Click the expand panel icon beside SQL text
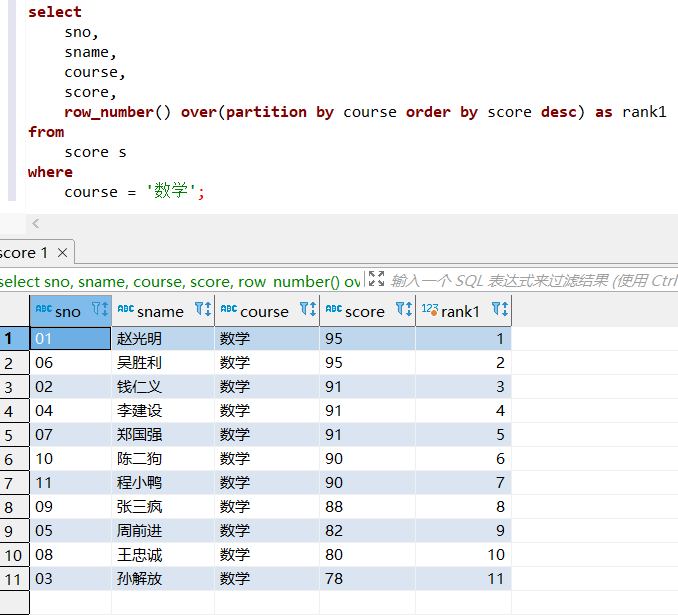This screenshot has width=678, height=615. (x=376, y=279)
